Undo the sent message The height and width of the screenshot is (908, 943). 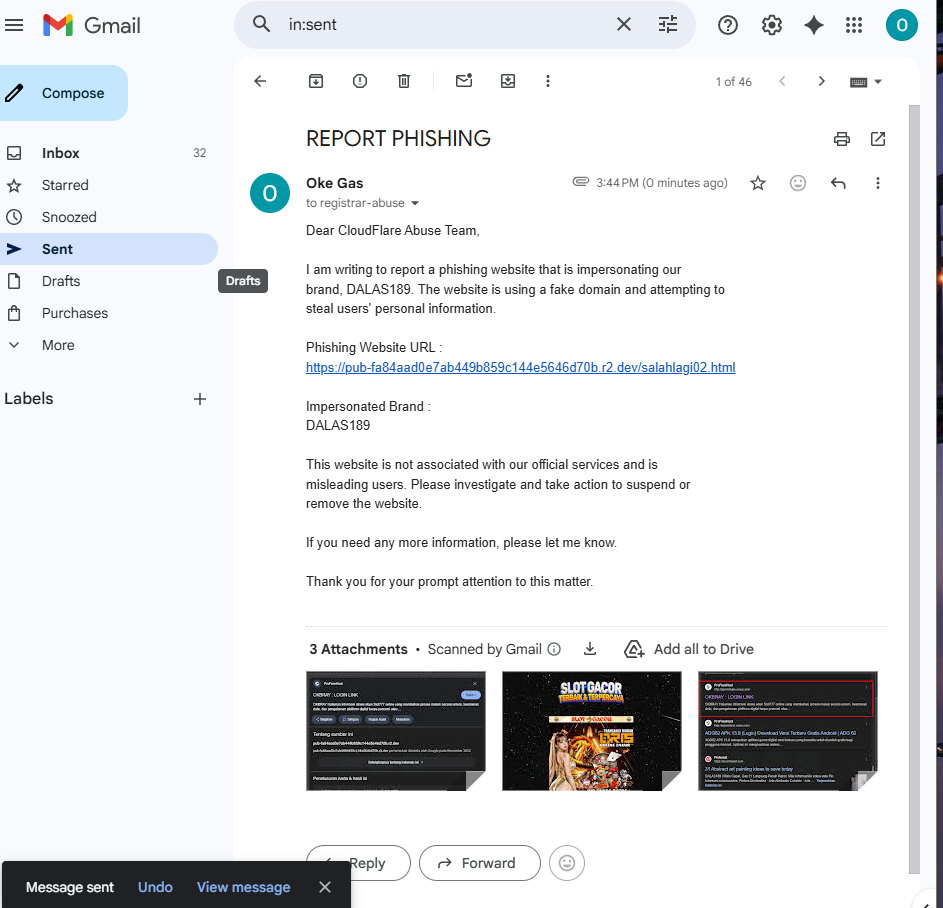(155, 887)
